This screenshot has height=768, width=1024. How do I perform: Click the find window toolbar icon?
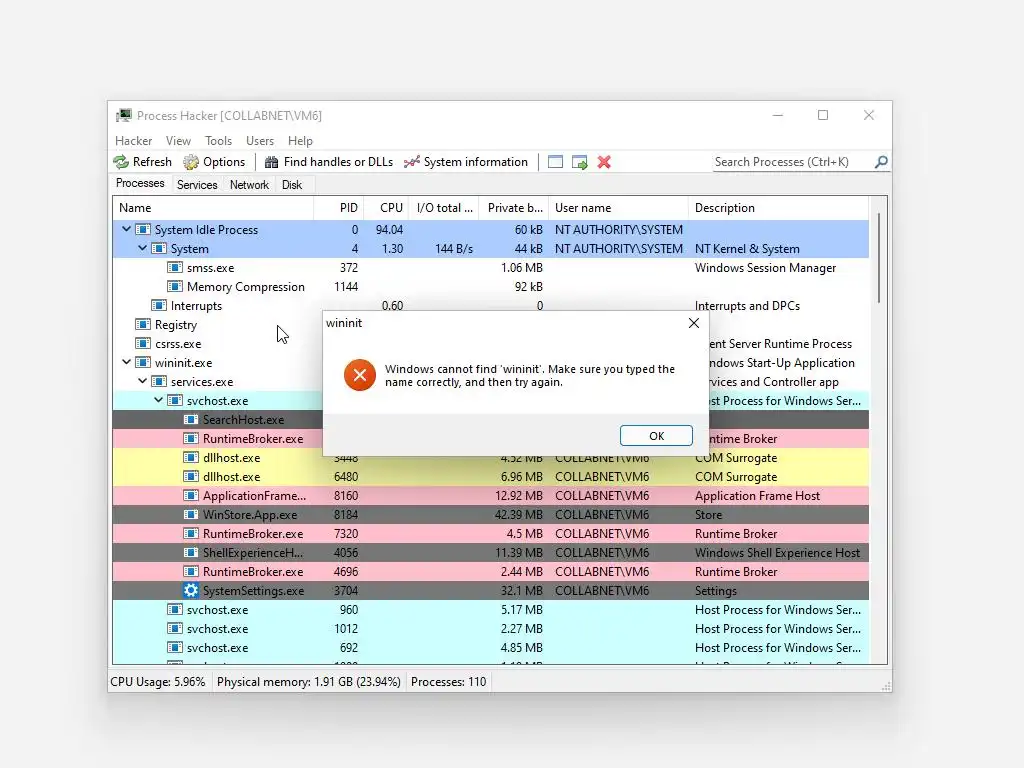(555, 162)
